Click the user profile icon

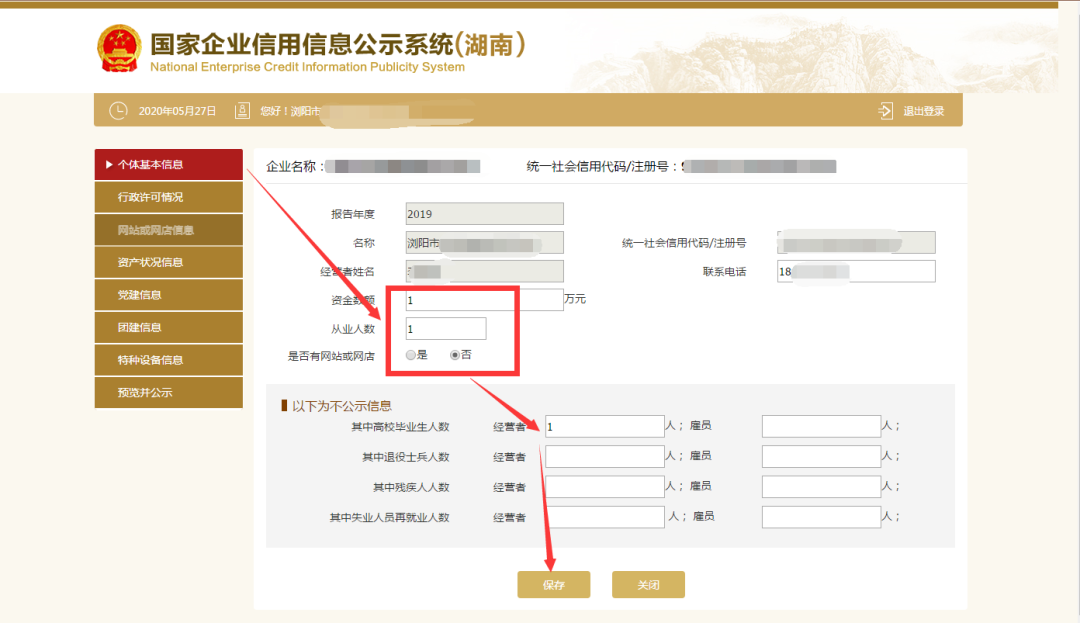pyautogui.click(x=242, y=111)
